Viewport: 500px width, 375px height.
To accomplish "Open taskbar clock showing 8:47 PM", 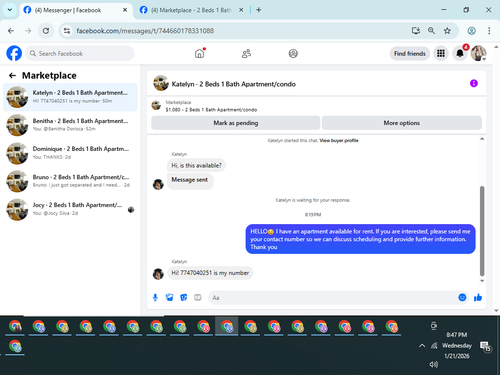I will [457, 345].
